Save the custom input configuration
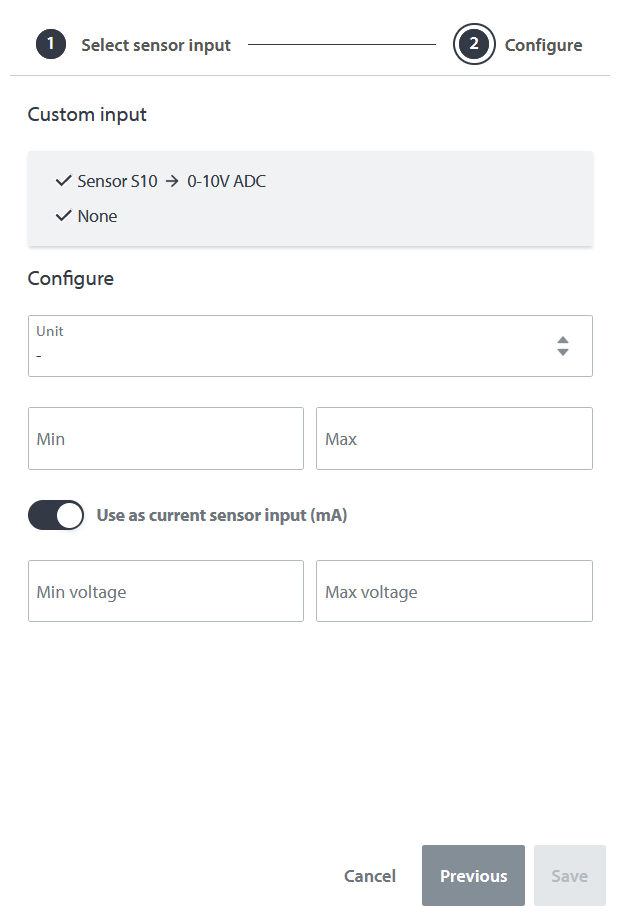Viewport: 621px width, 917px height. pos(570,876)
